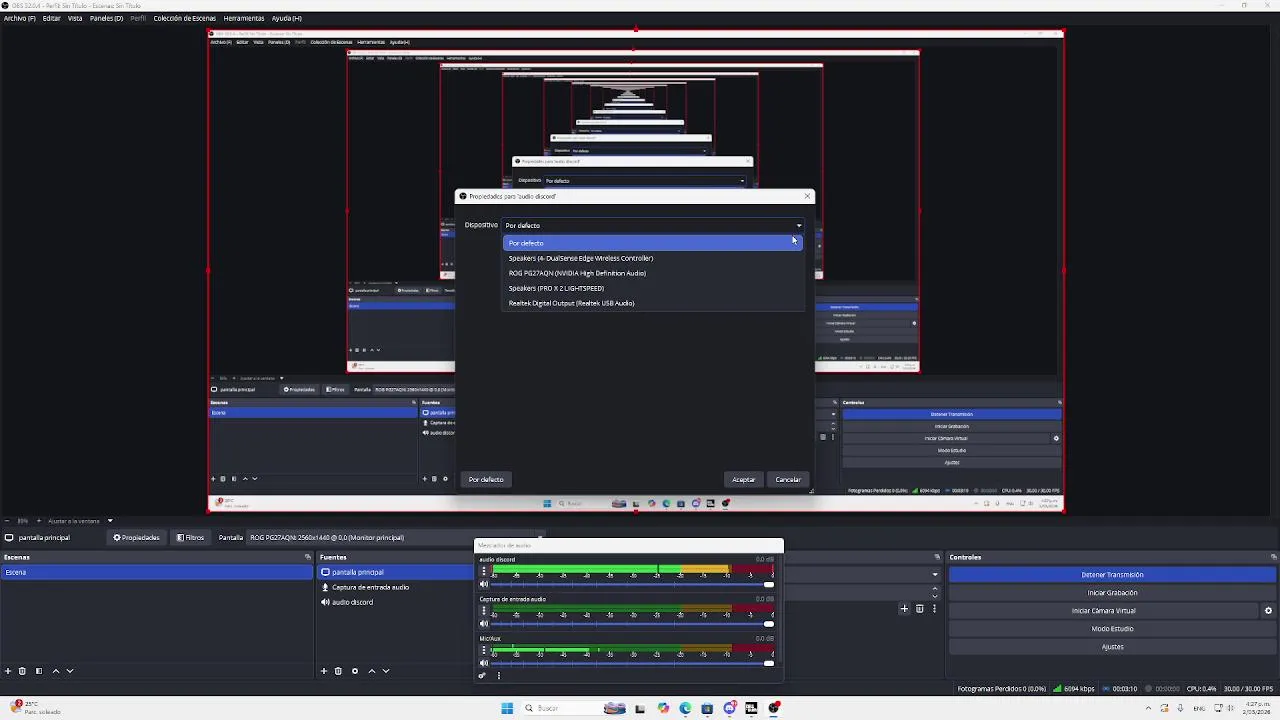This screenshot has height=720, width=1280.
Task: Move source up with the Fuentes up arrow
Action: click(372, 671)
